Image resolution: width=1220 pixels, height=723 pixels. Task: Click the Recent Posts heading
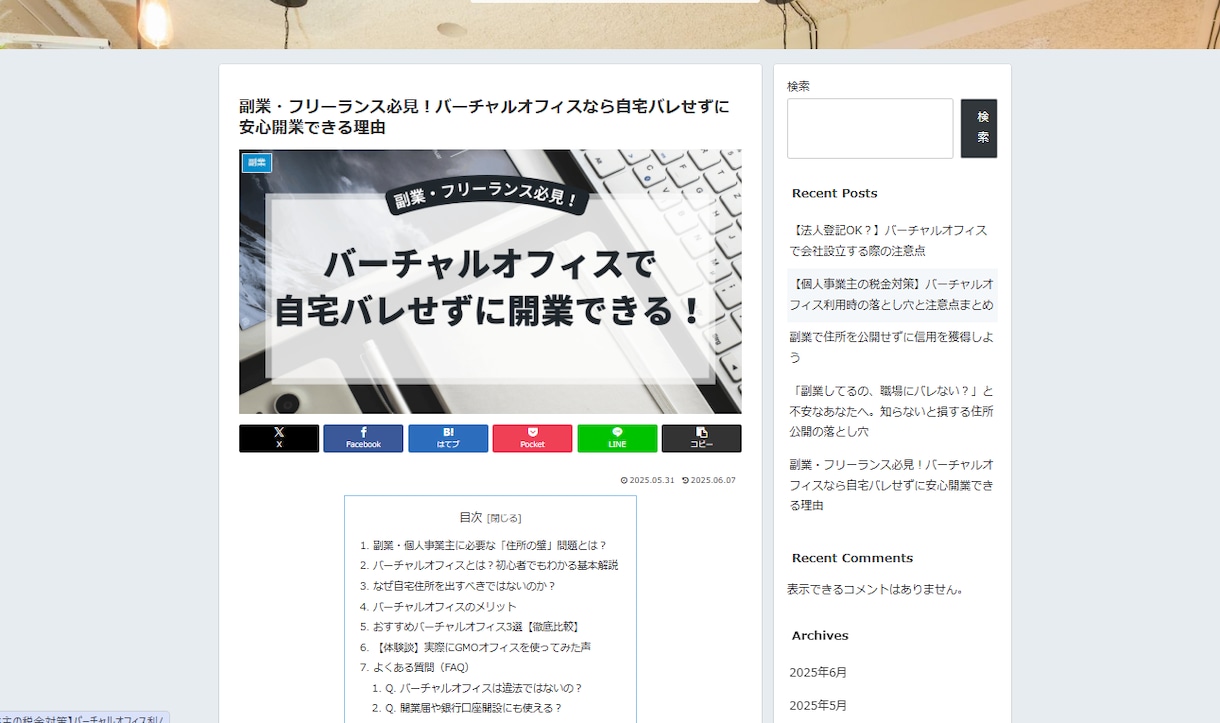pyautogui.click(x=834, y=193)
